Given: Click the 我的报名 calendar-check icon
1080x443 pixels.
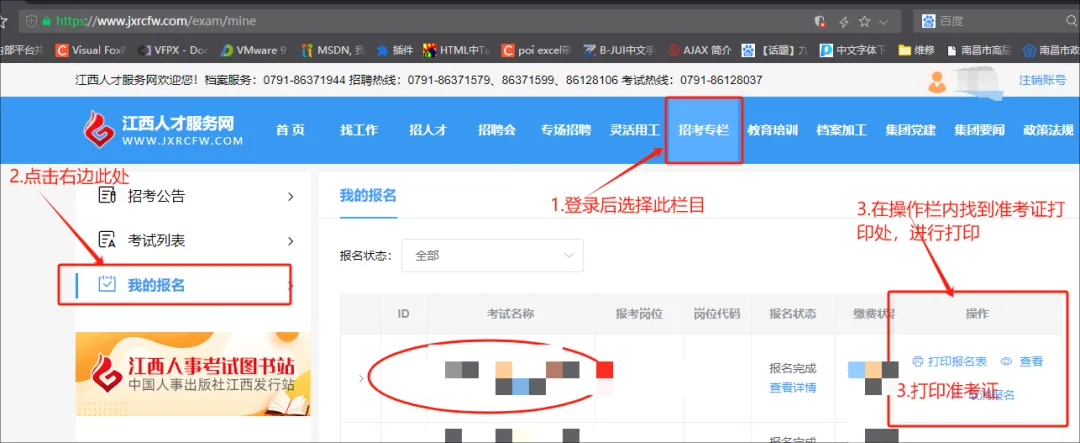Looking at the screenshot, I should coord(108,285).
